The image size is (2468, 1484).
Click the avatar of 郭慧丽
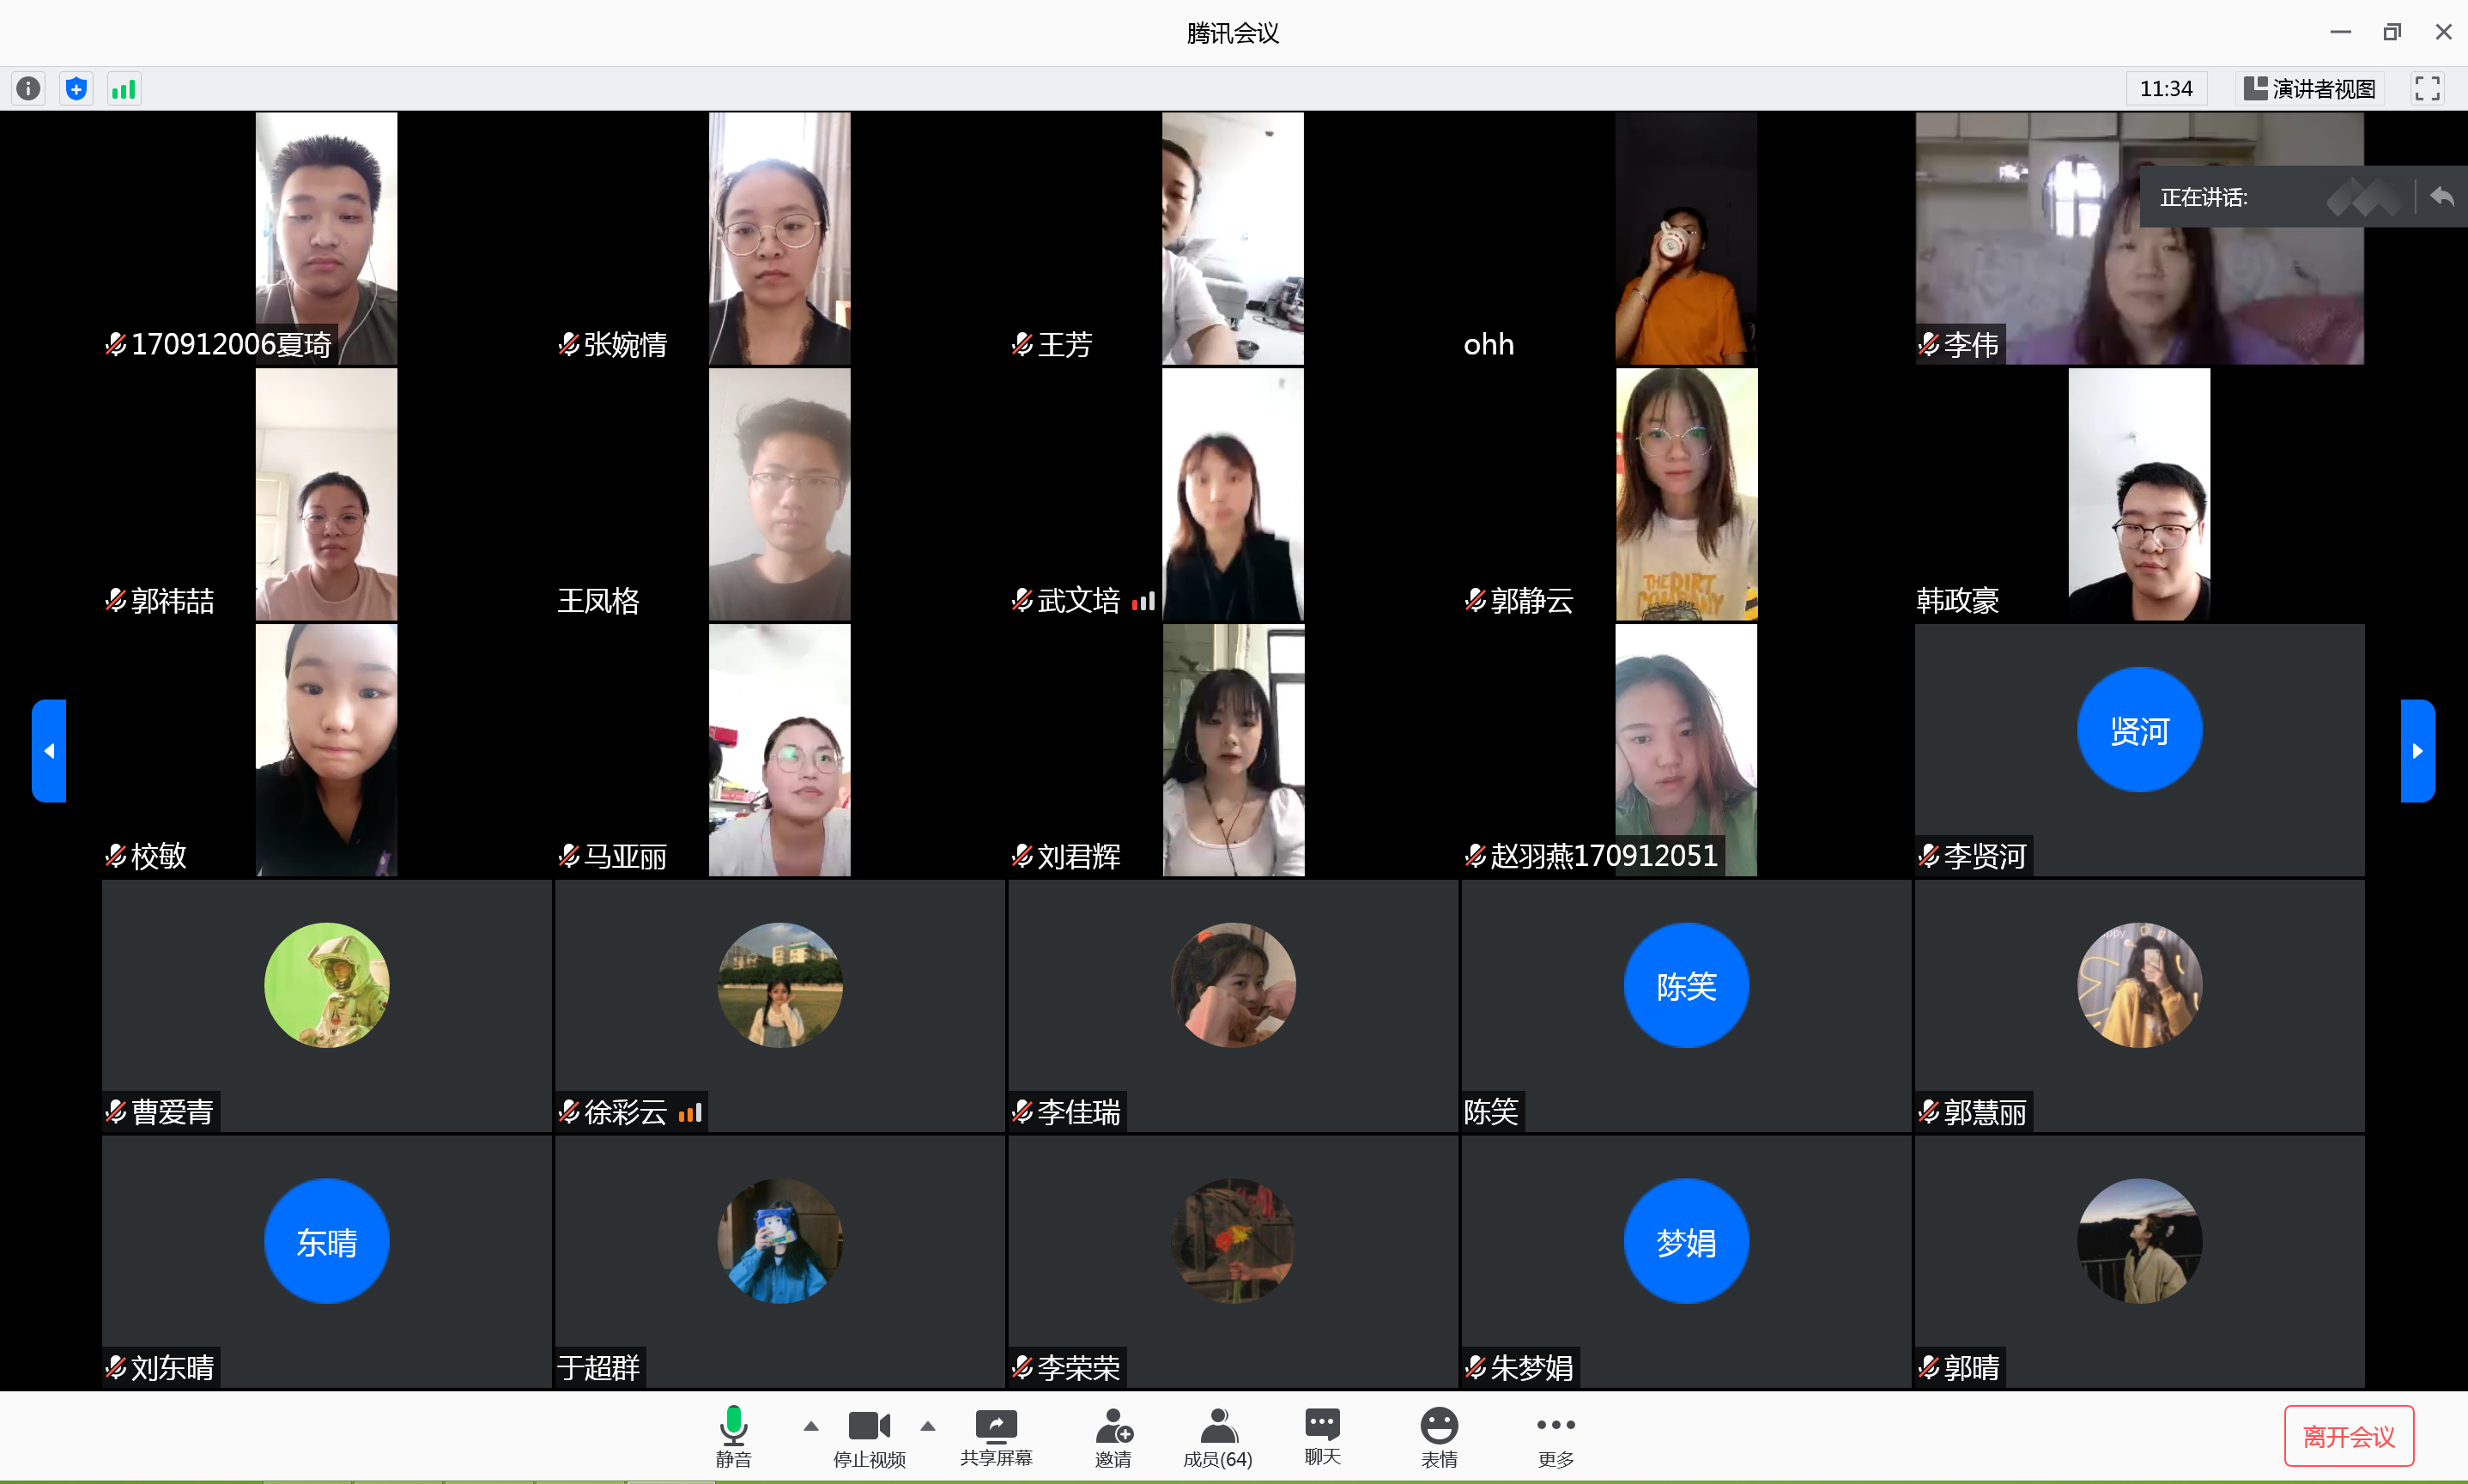(2139, 985)
